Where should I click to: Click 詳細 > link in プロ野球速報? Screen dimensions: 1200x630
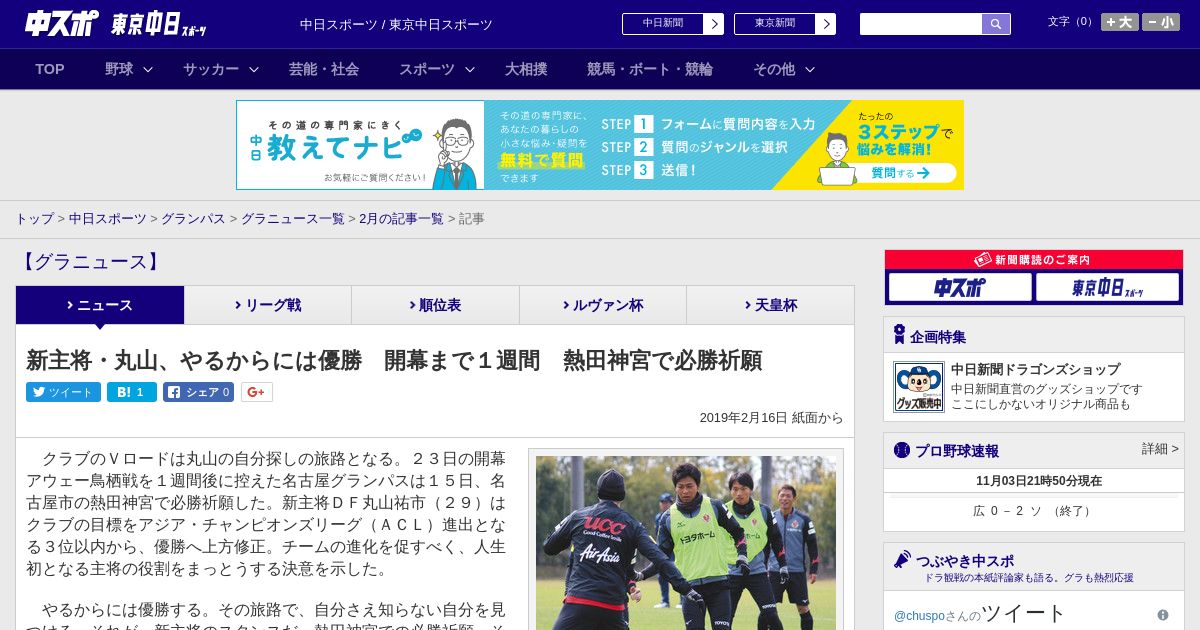pyautogui.click(x=1160, y=449)
